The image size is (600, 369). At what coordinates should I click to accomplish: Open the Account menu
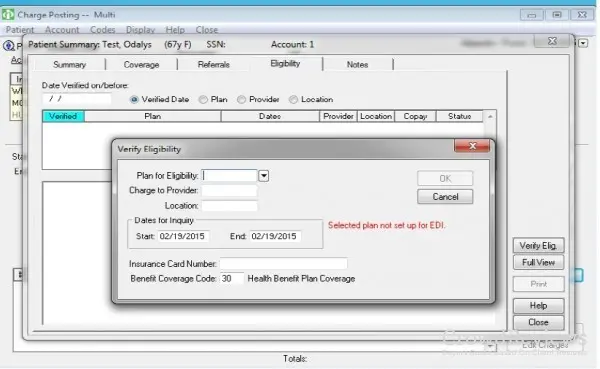pyautogui.click(x=62, y=30)
